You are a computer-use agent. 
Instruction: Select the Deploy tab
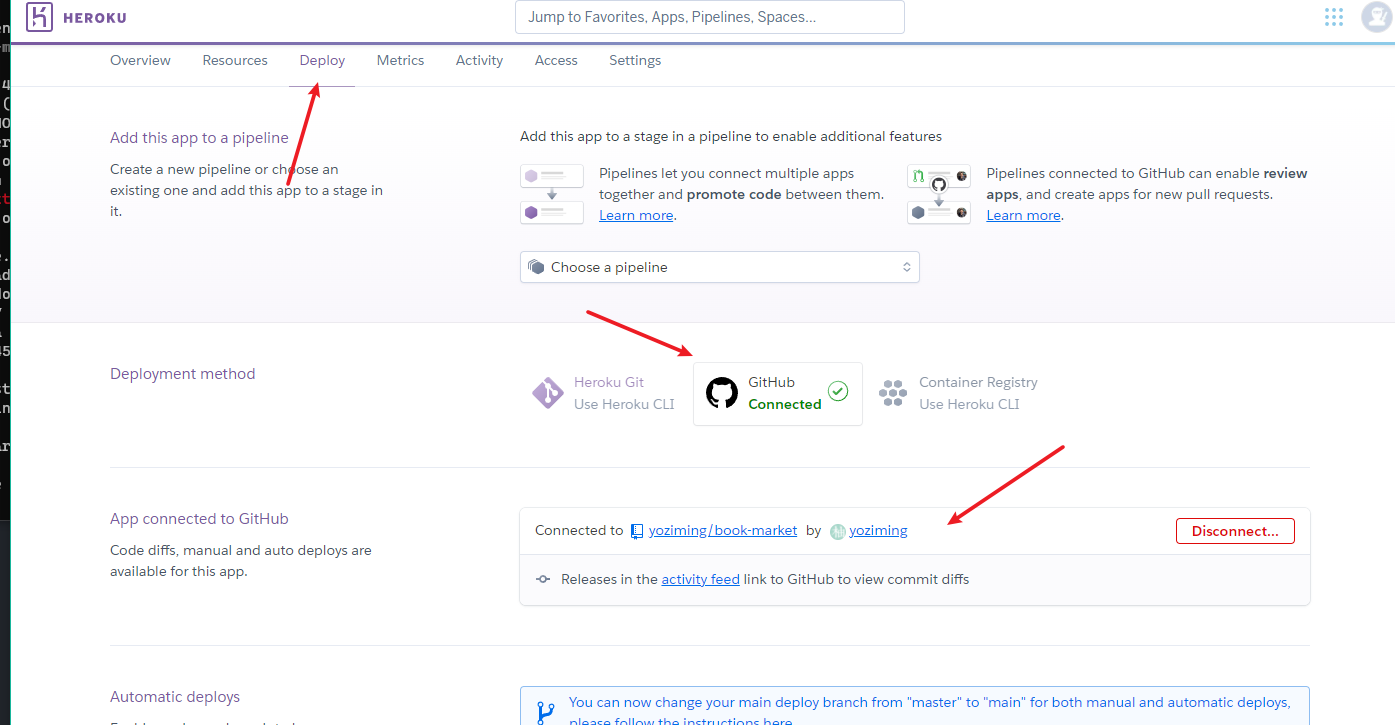point(322,60)
